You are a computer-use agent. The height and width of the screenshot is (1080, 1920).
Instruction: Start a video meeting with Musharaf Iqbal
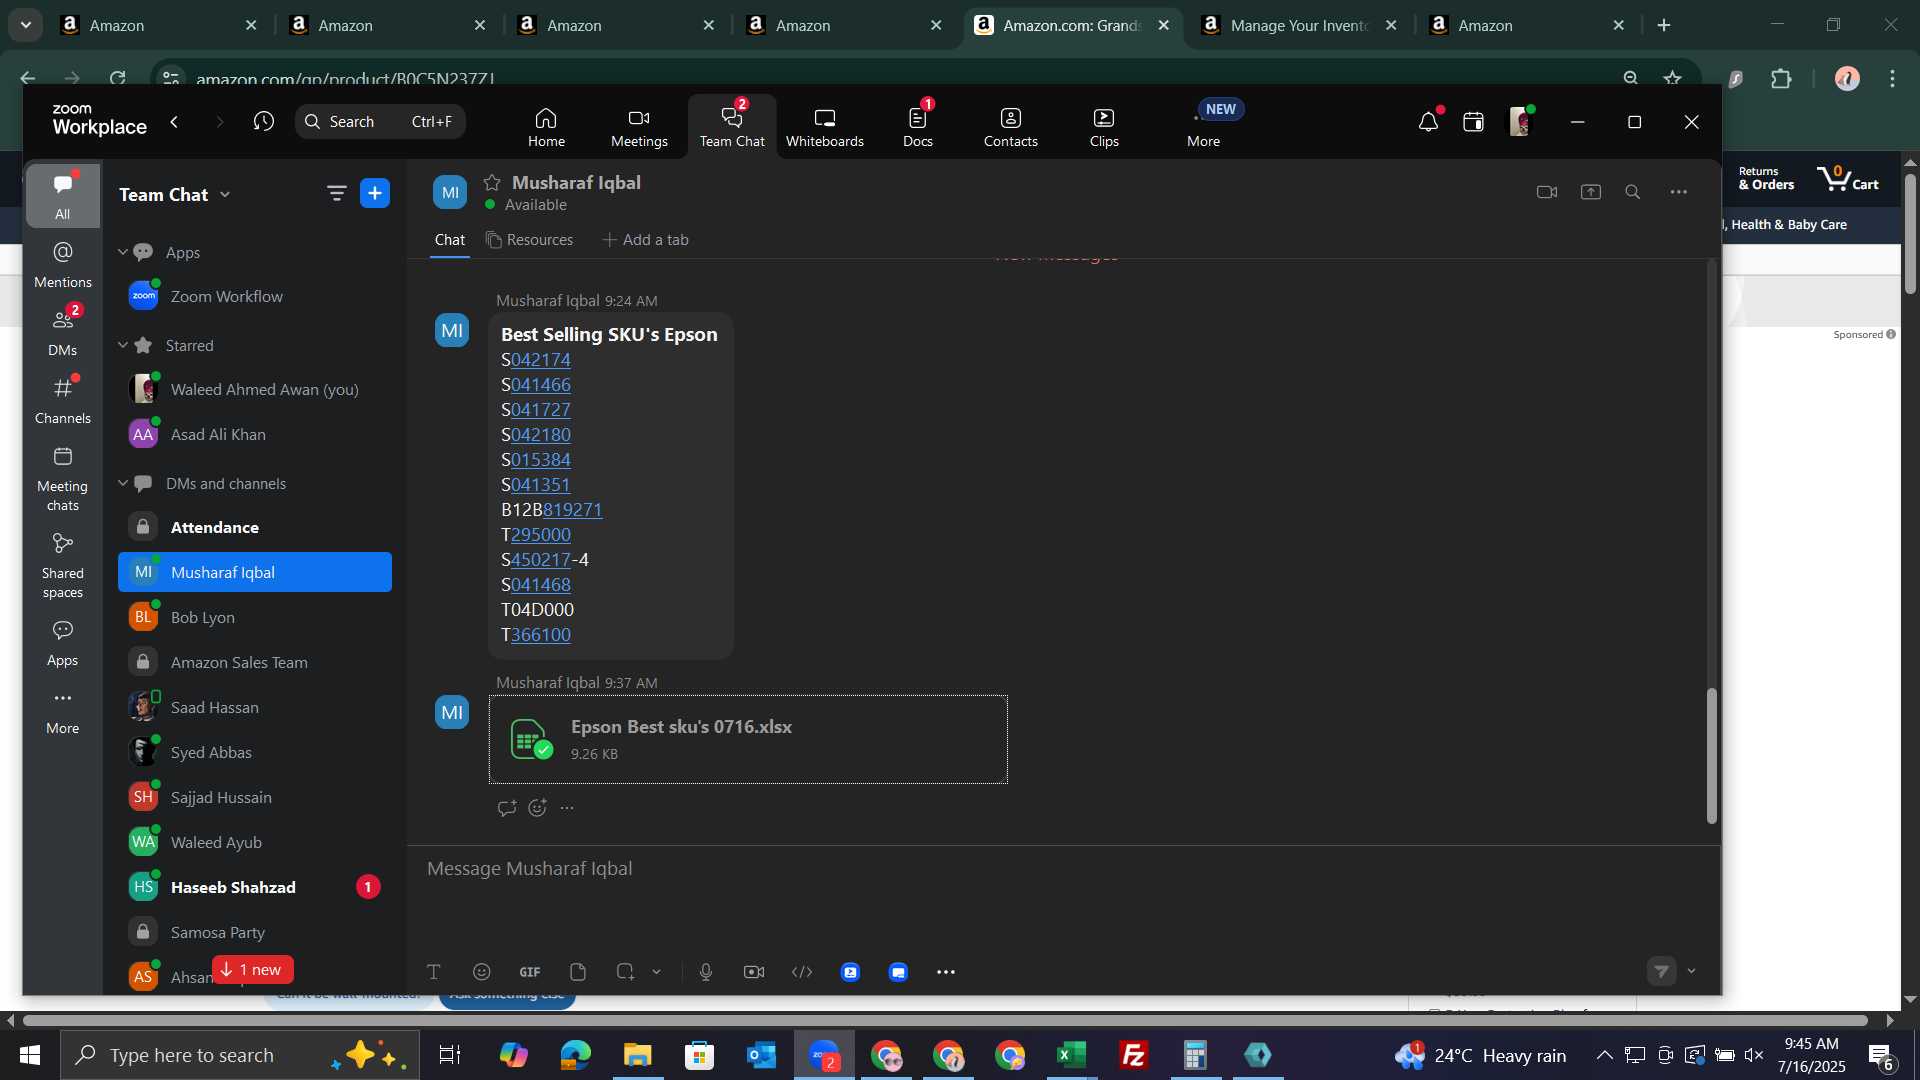[x=1547, y=192]
